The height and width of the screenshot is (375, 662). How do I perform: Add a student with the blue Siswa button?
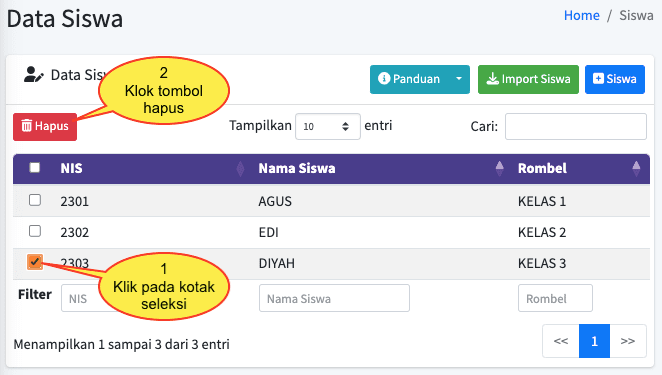click(x=615, y=79)
